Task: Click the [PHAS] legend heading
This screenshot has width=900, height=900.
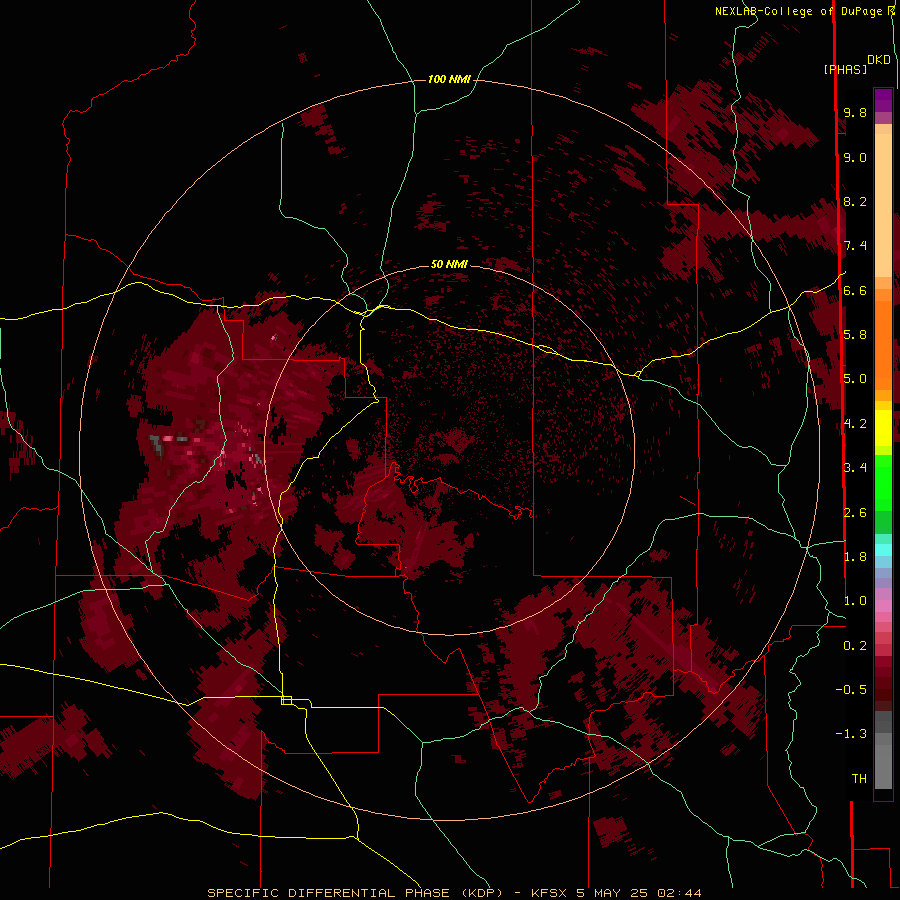Action: point(845,69)
